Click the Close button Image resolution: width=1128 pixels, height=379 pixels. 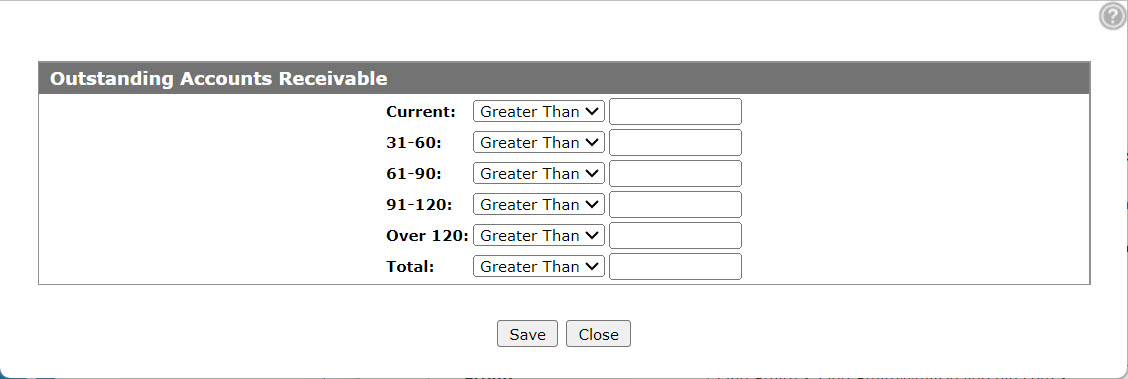599,334
